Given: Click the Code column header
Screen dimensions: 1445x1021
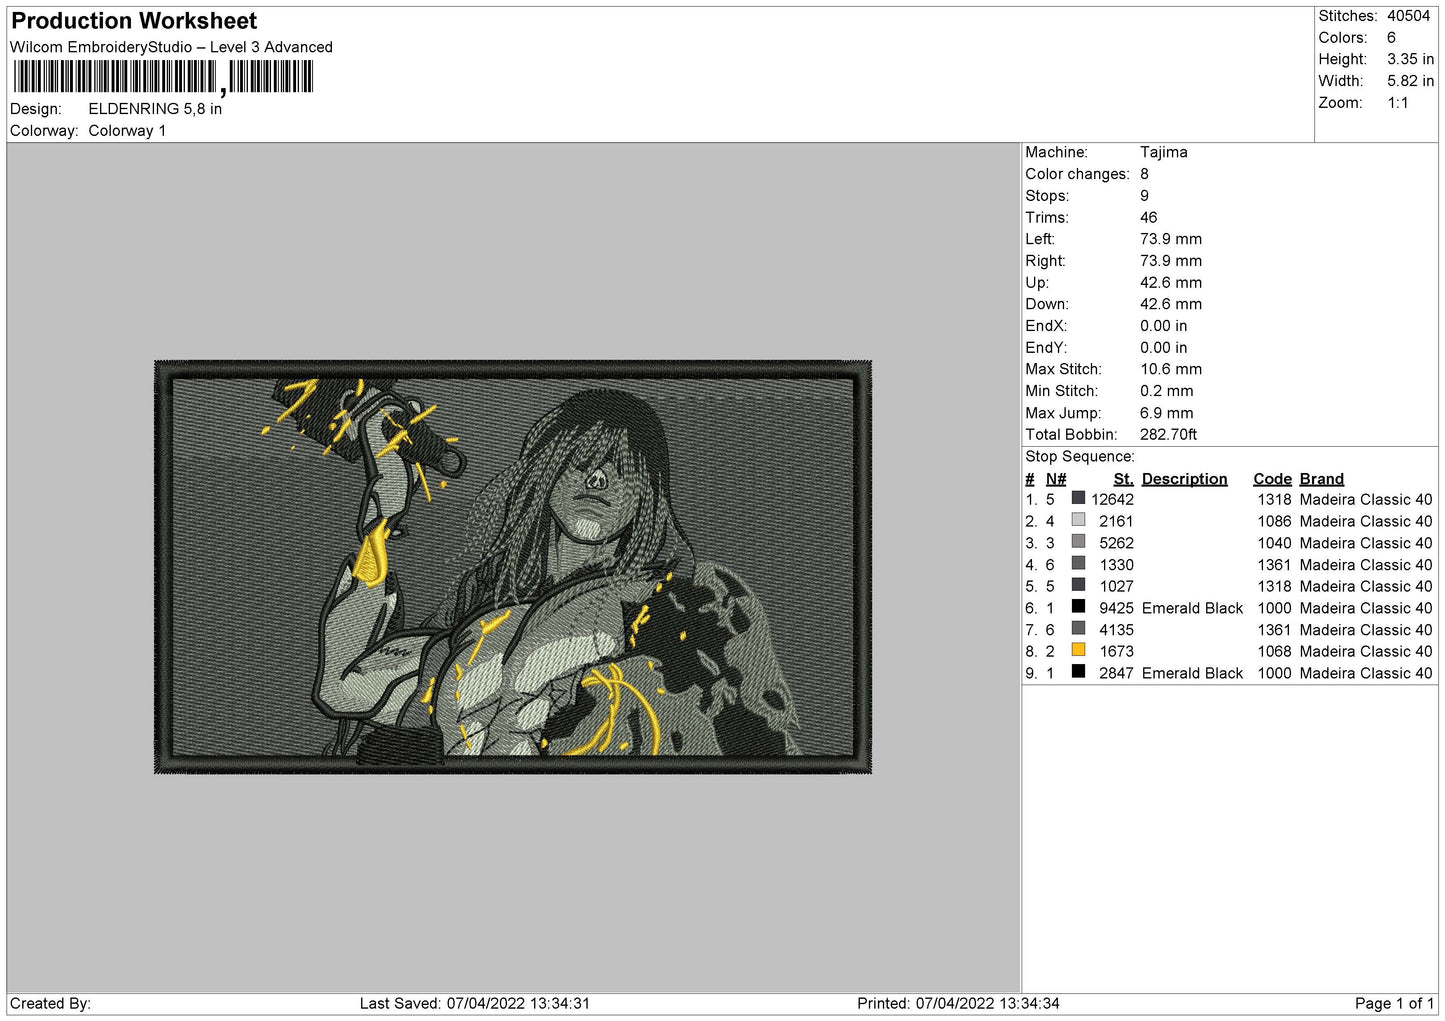Looking at the screenshot, I should tap(1272, 479).
